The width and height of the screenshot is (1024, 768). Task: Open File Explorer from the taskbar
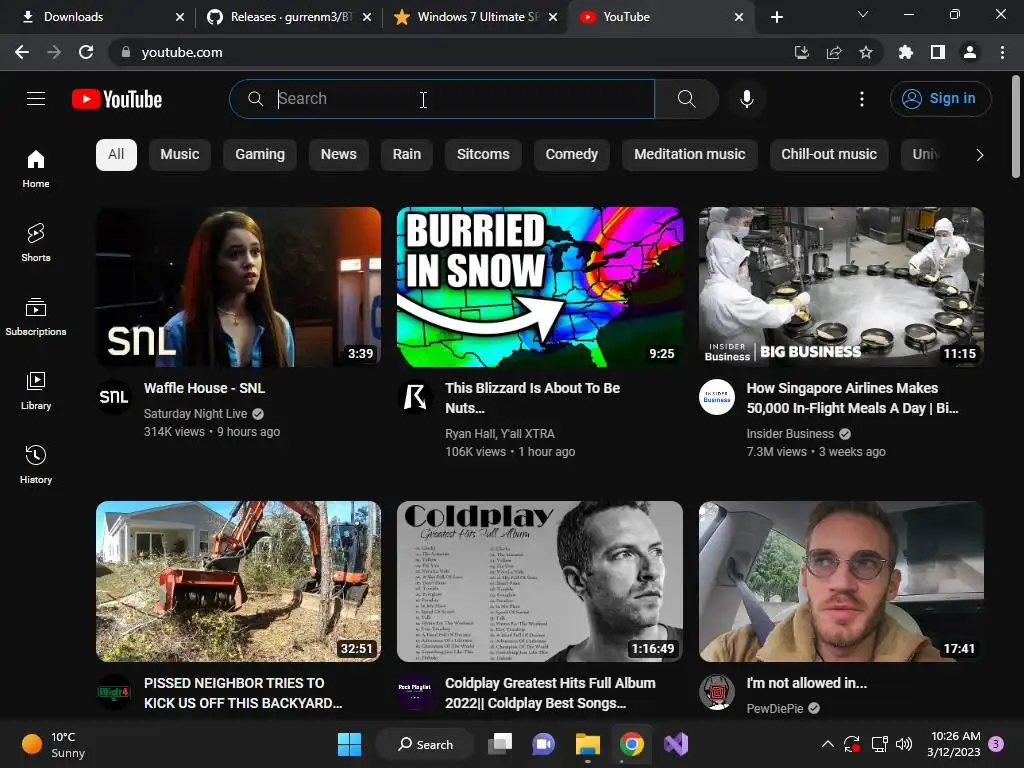587,744
